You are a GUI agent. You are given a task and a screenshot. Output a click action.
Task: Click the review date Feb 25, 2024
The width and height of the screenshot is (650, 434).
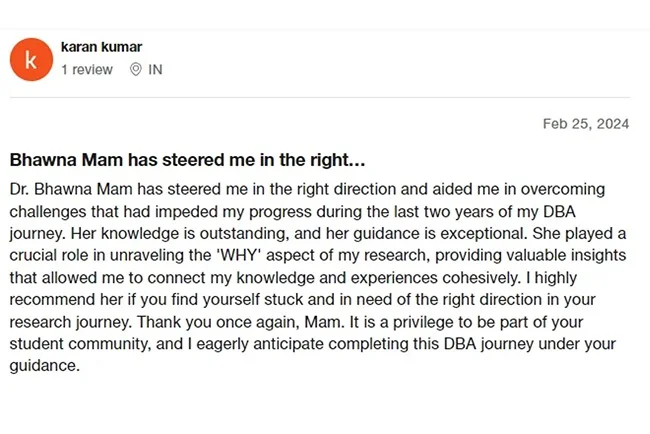click(586, 124)
